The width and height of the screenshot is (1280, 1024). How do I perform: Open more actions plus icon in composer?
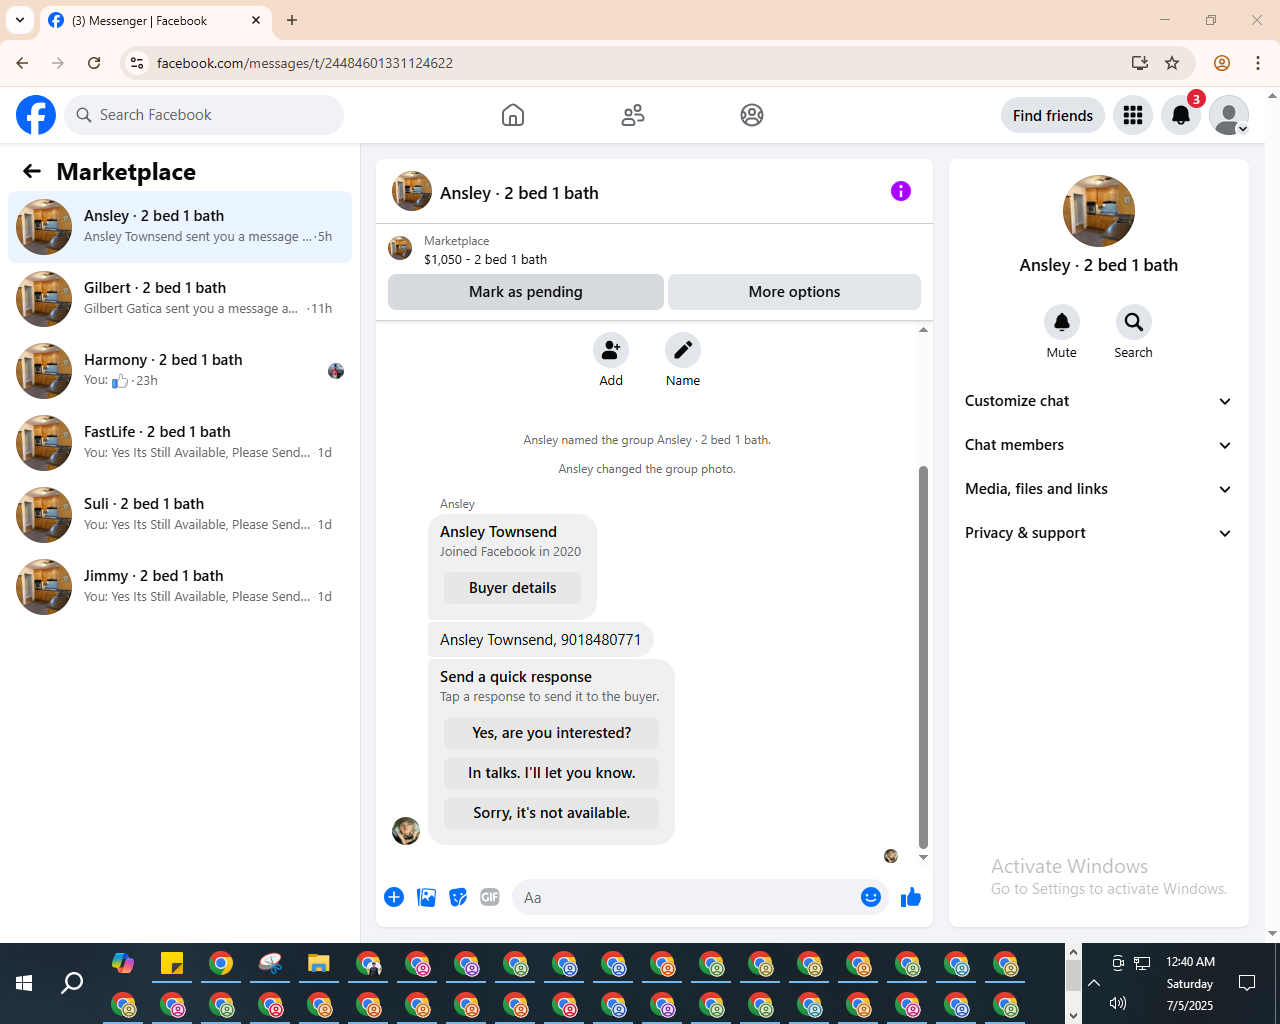tap(394, 897)
